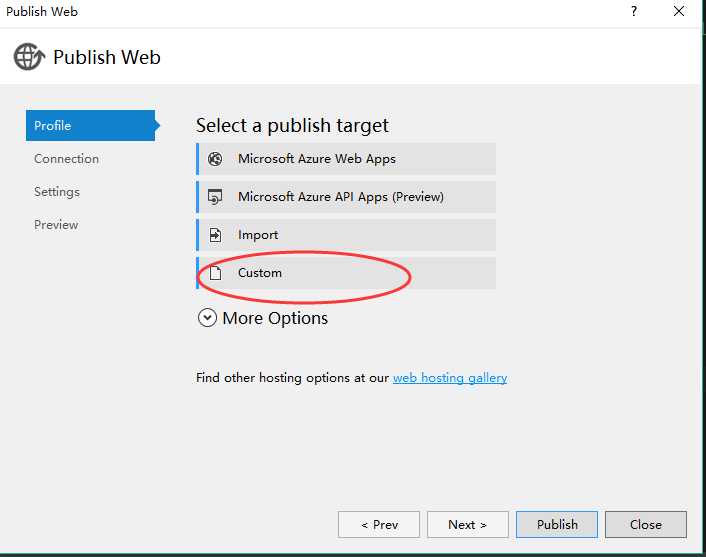The image size is (706, 557).
Task: Go to the Preview step
Action: [x=56, y=225]
